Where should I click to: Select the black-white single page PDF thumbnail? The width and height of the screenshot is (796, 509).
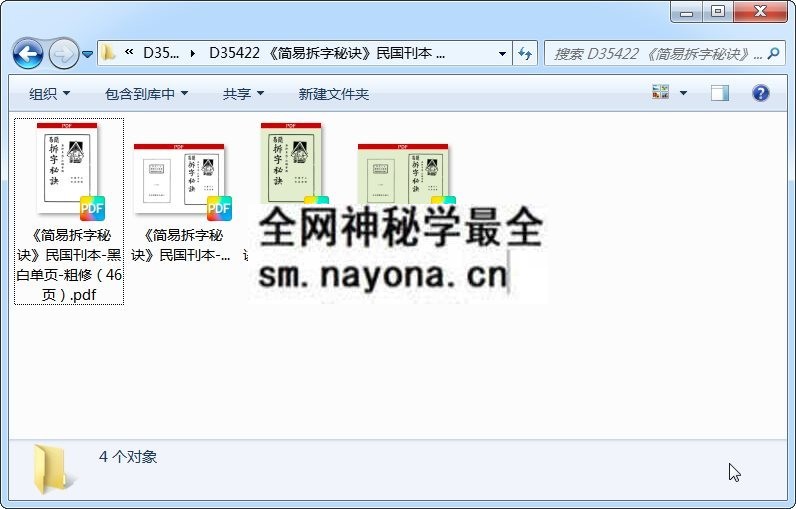click(70, 171)
